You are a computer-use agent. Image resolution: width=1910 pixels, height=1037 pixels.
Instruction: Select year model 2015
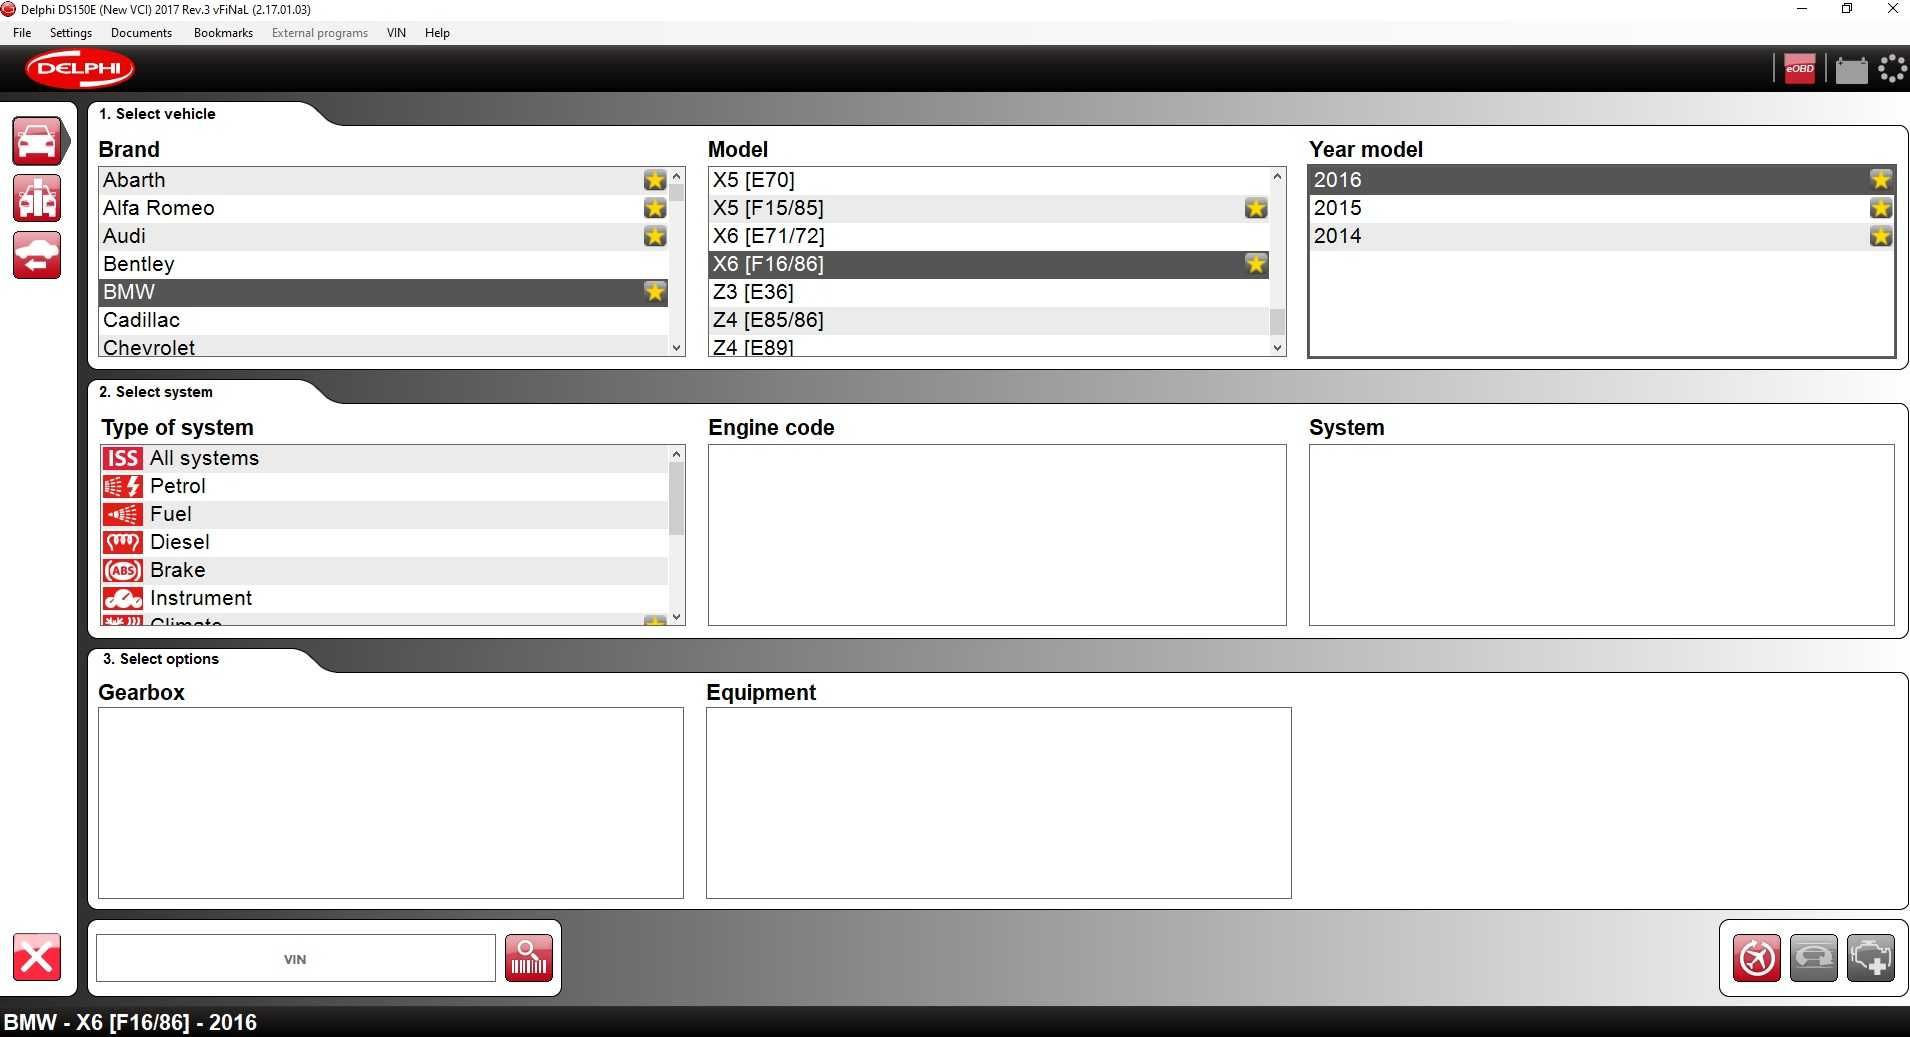1602,208
